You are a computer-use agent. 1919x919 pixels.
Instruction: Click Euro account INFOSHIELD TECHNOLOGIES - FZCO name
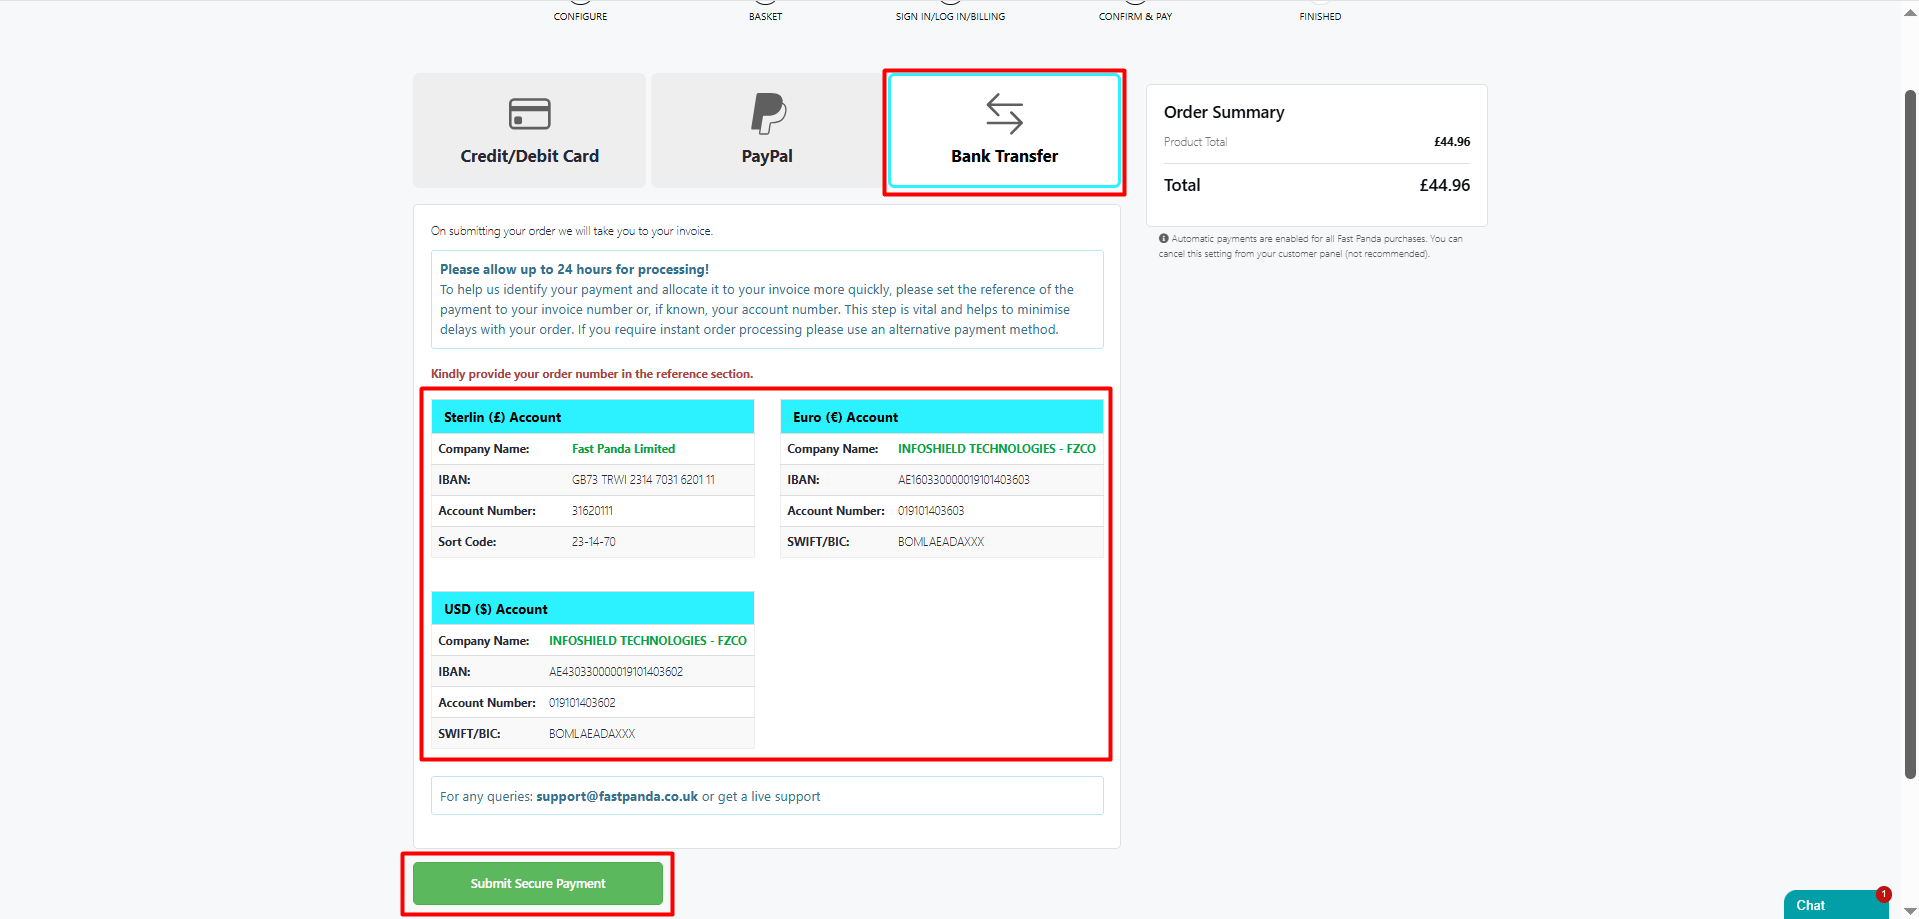tap(997, 449)
